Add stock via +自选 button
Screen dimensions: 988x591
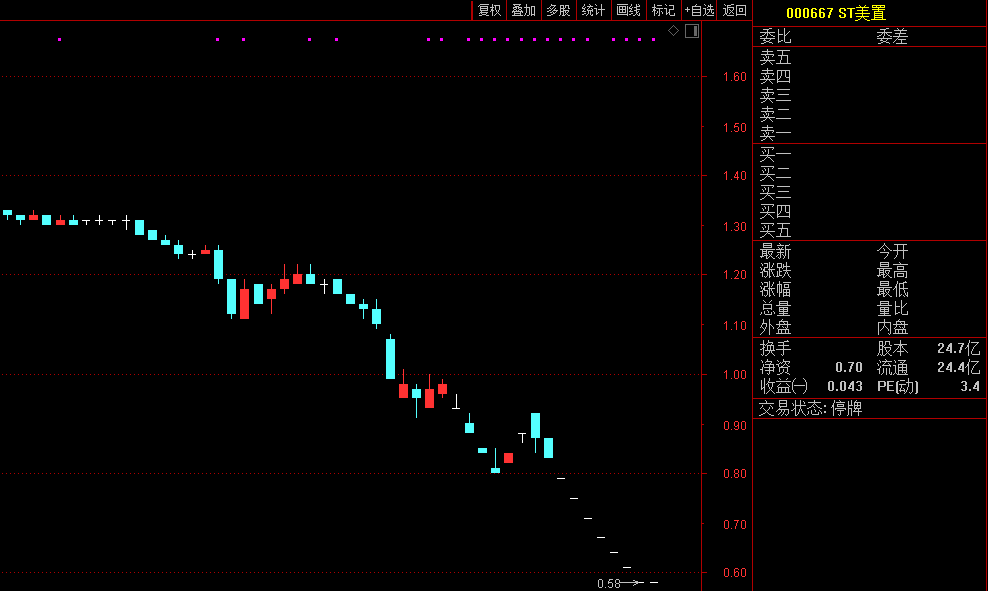pos(699,10)
